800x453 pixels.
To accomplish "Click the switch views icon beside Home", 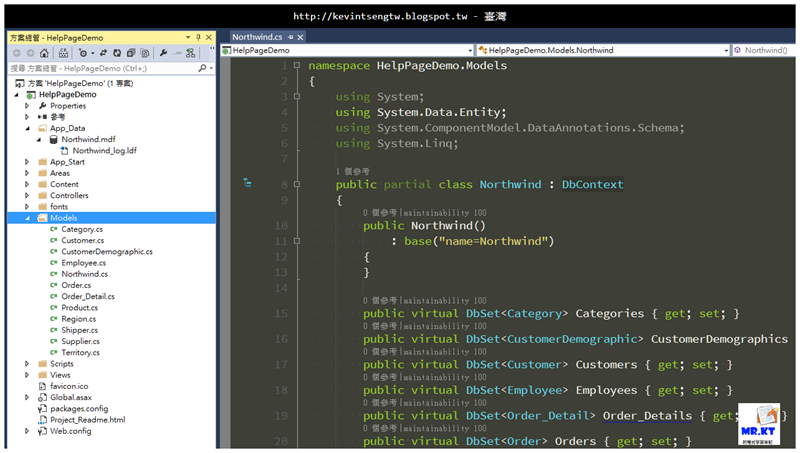I will pyautogui.click(x=63, y=53).
